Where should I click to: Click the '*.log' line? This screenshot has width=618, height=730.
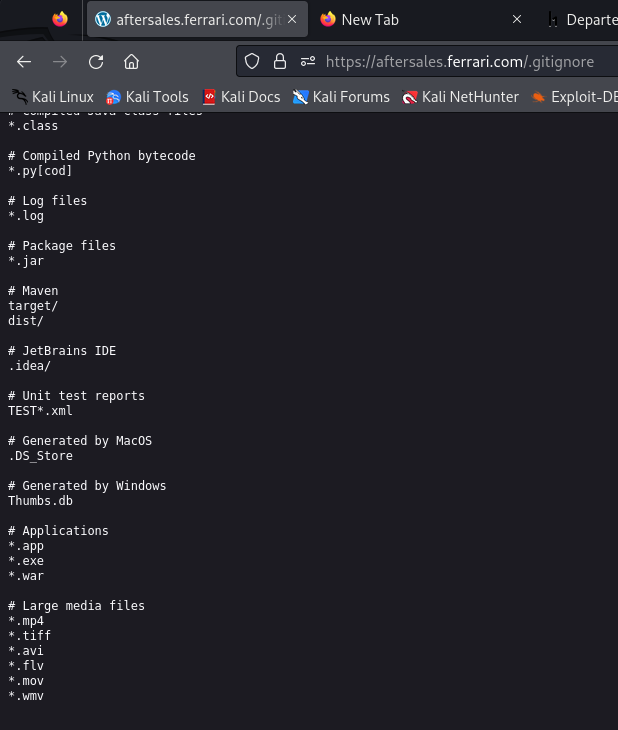(26, 216)
